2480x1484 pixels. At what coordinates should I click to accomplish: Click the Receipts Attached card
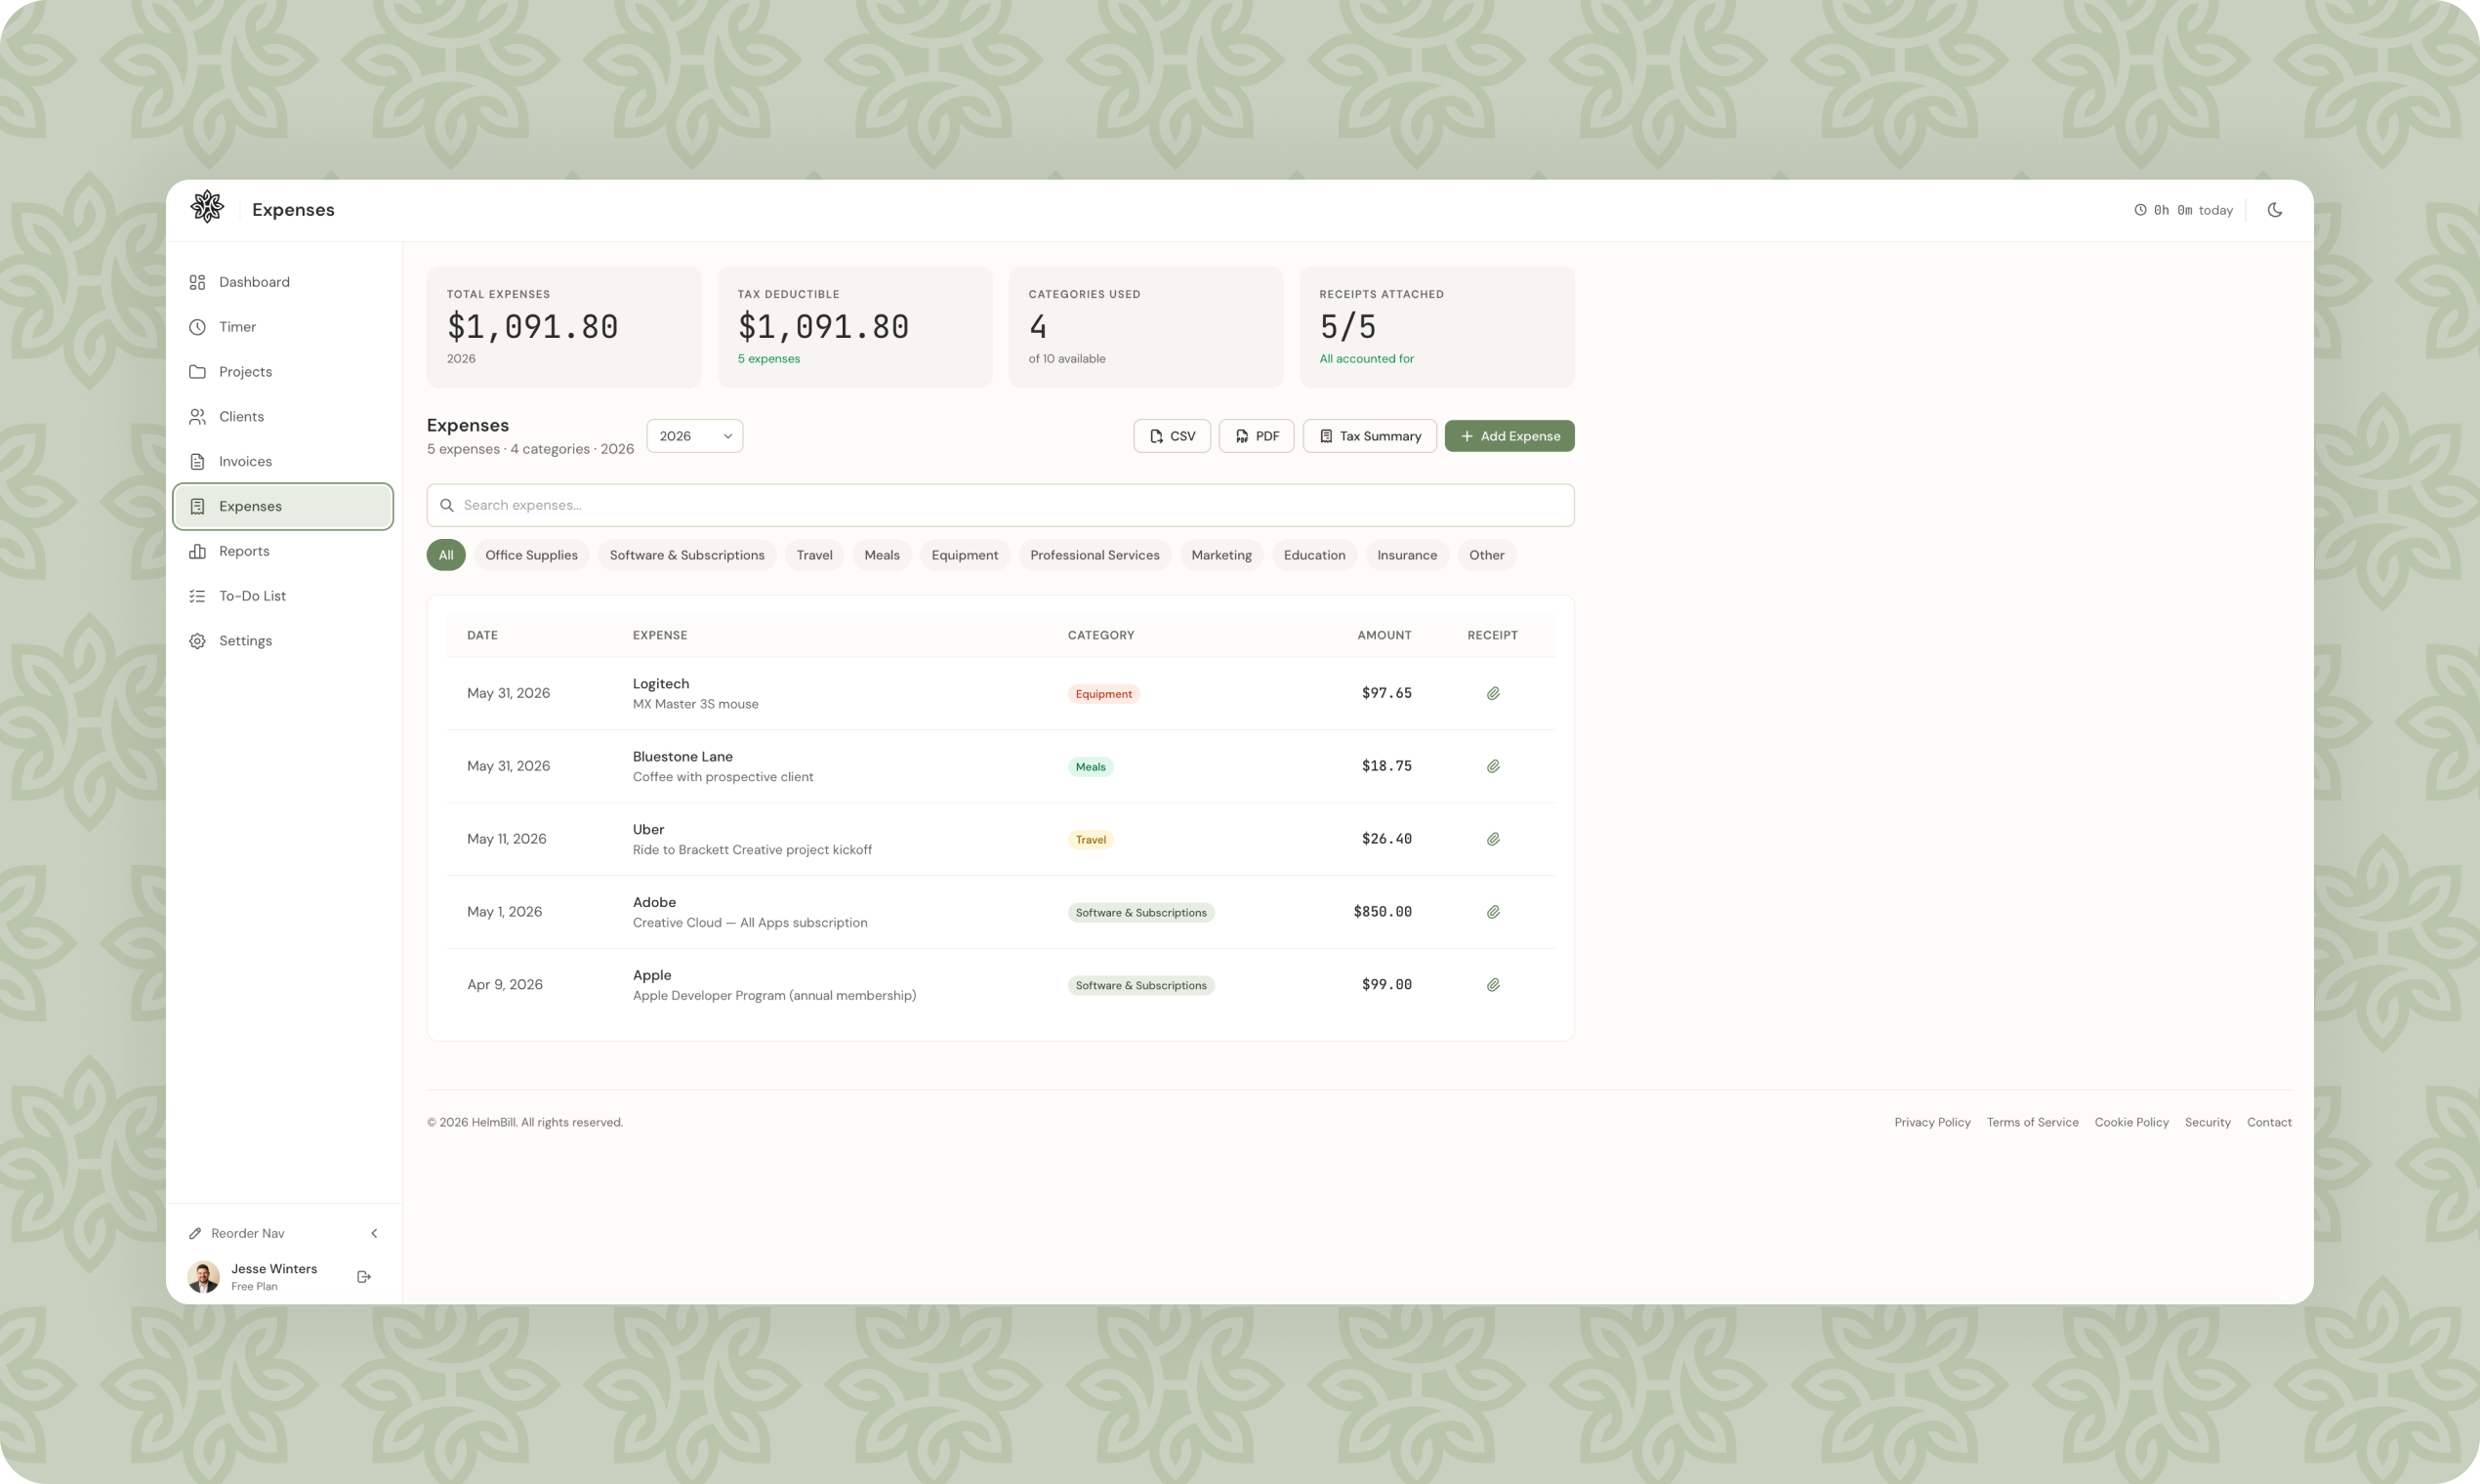tap(1437, 327)
